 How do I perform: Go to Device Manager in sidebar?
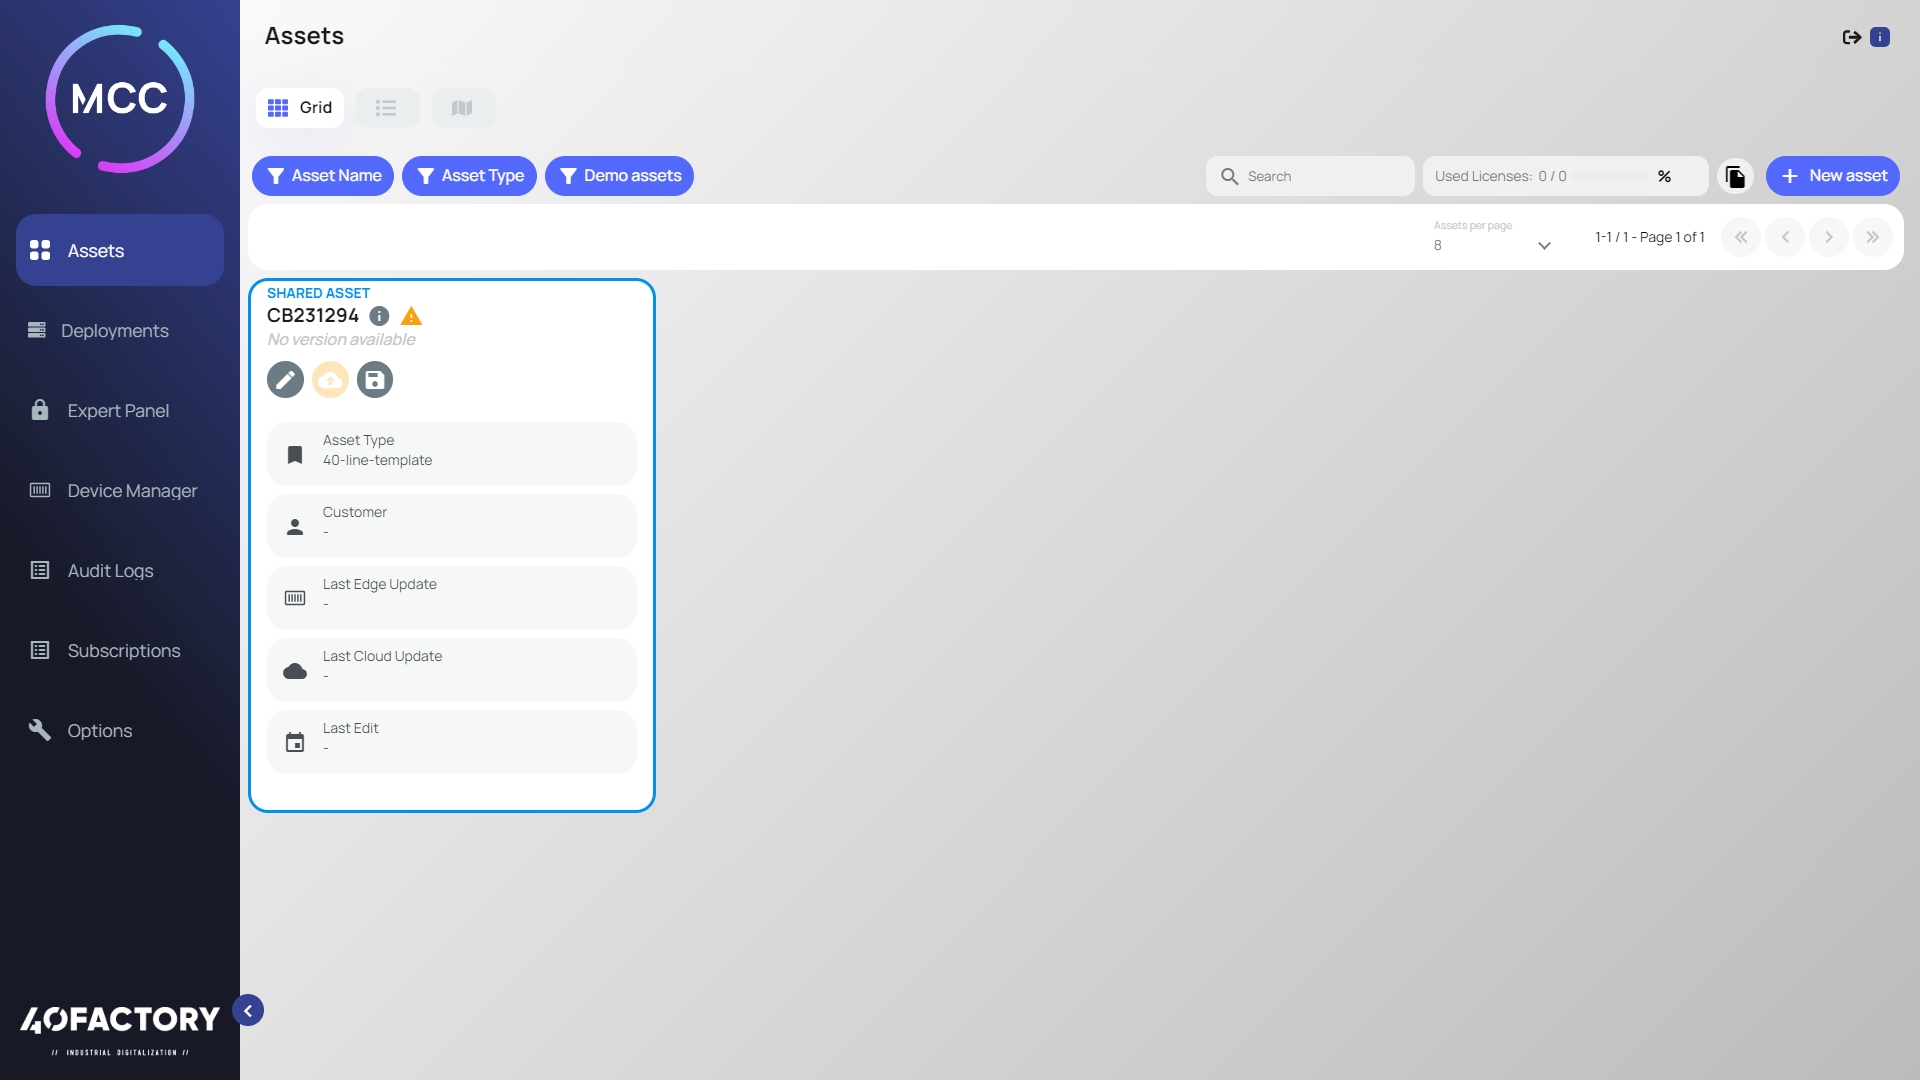[x=132, y=491]
